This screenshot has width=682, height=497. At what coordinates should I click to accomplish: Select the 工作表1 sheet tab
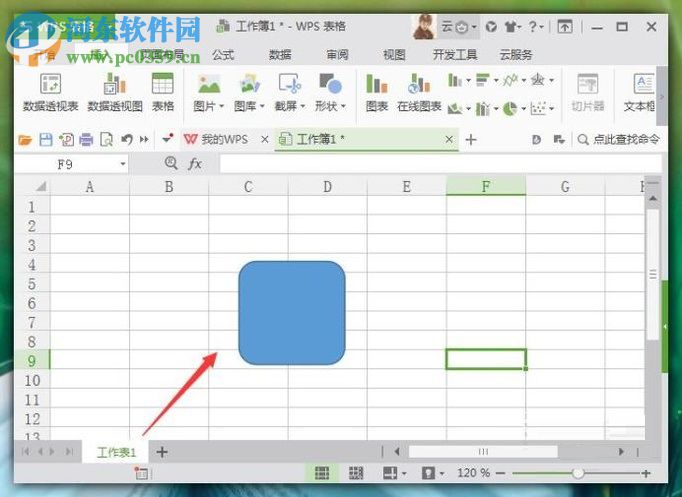(116, 452)
